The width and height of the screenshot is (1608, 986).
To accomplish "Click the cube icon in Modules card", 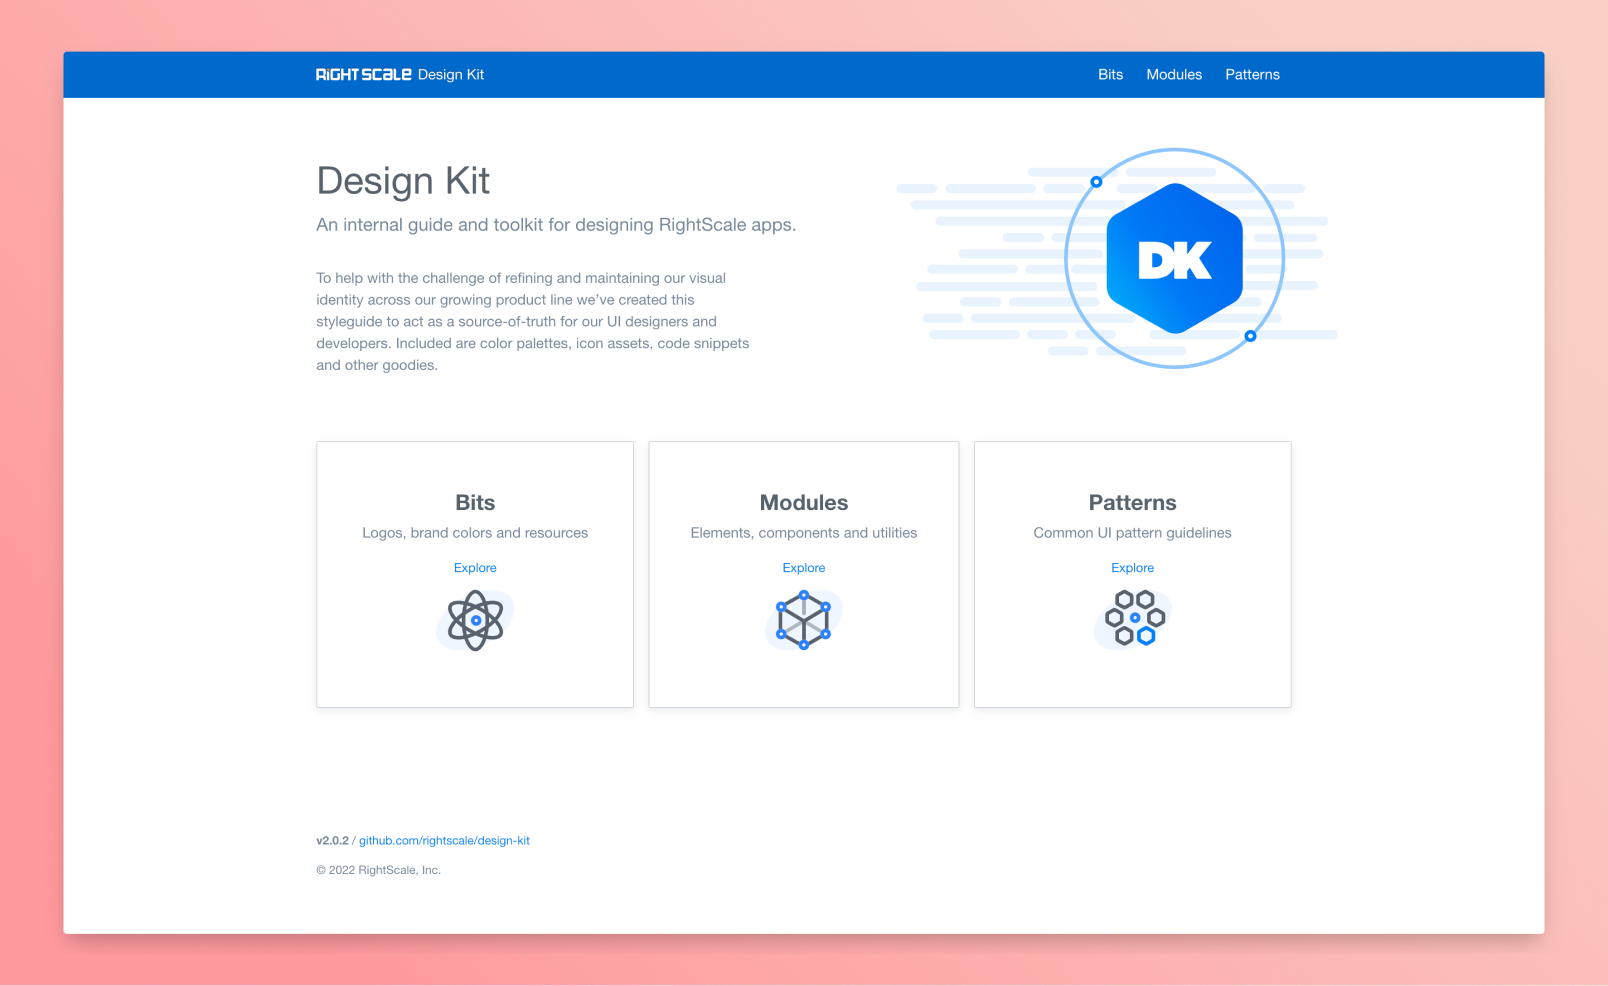I will click(804, 620).
